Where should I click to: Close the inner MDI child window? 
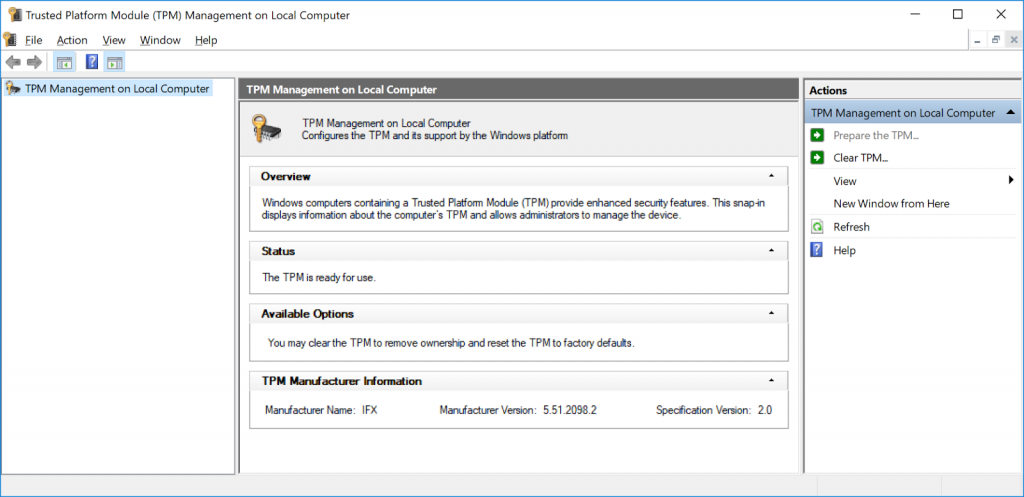[x=1014, y=40]
